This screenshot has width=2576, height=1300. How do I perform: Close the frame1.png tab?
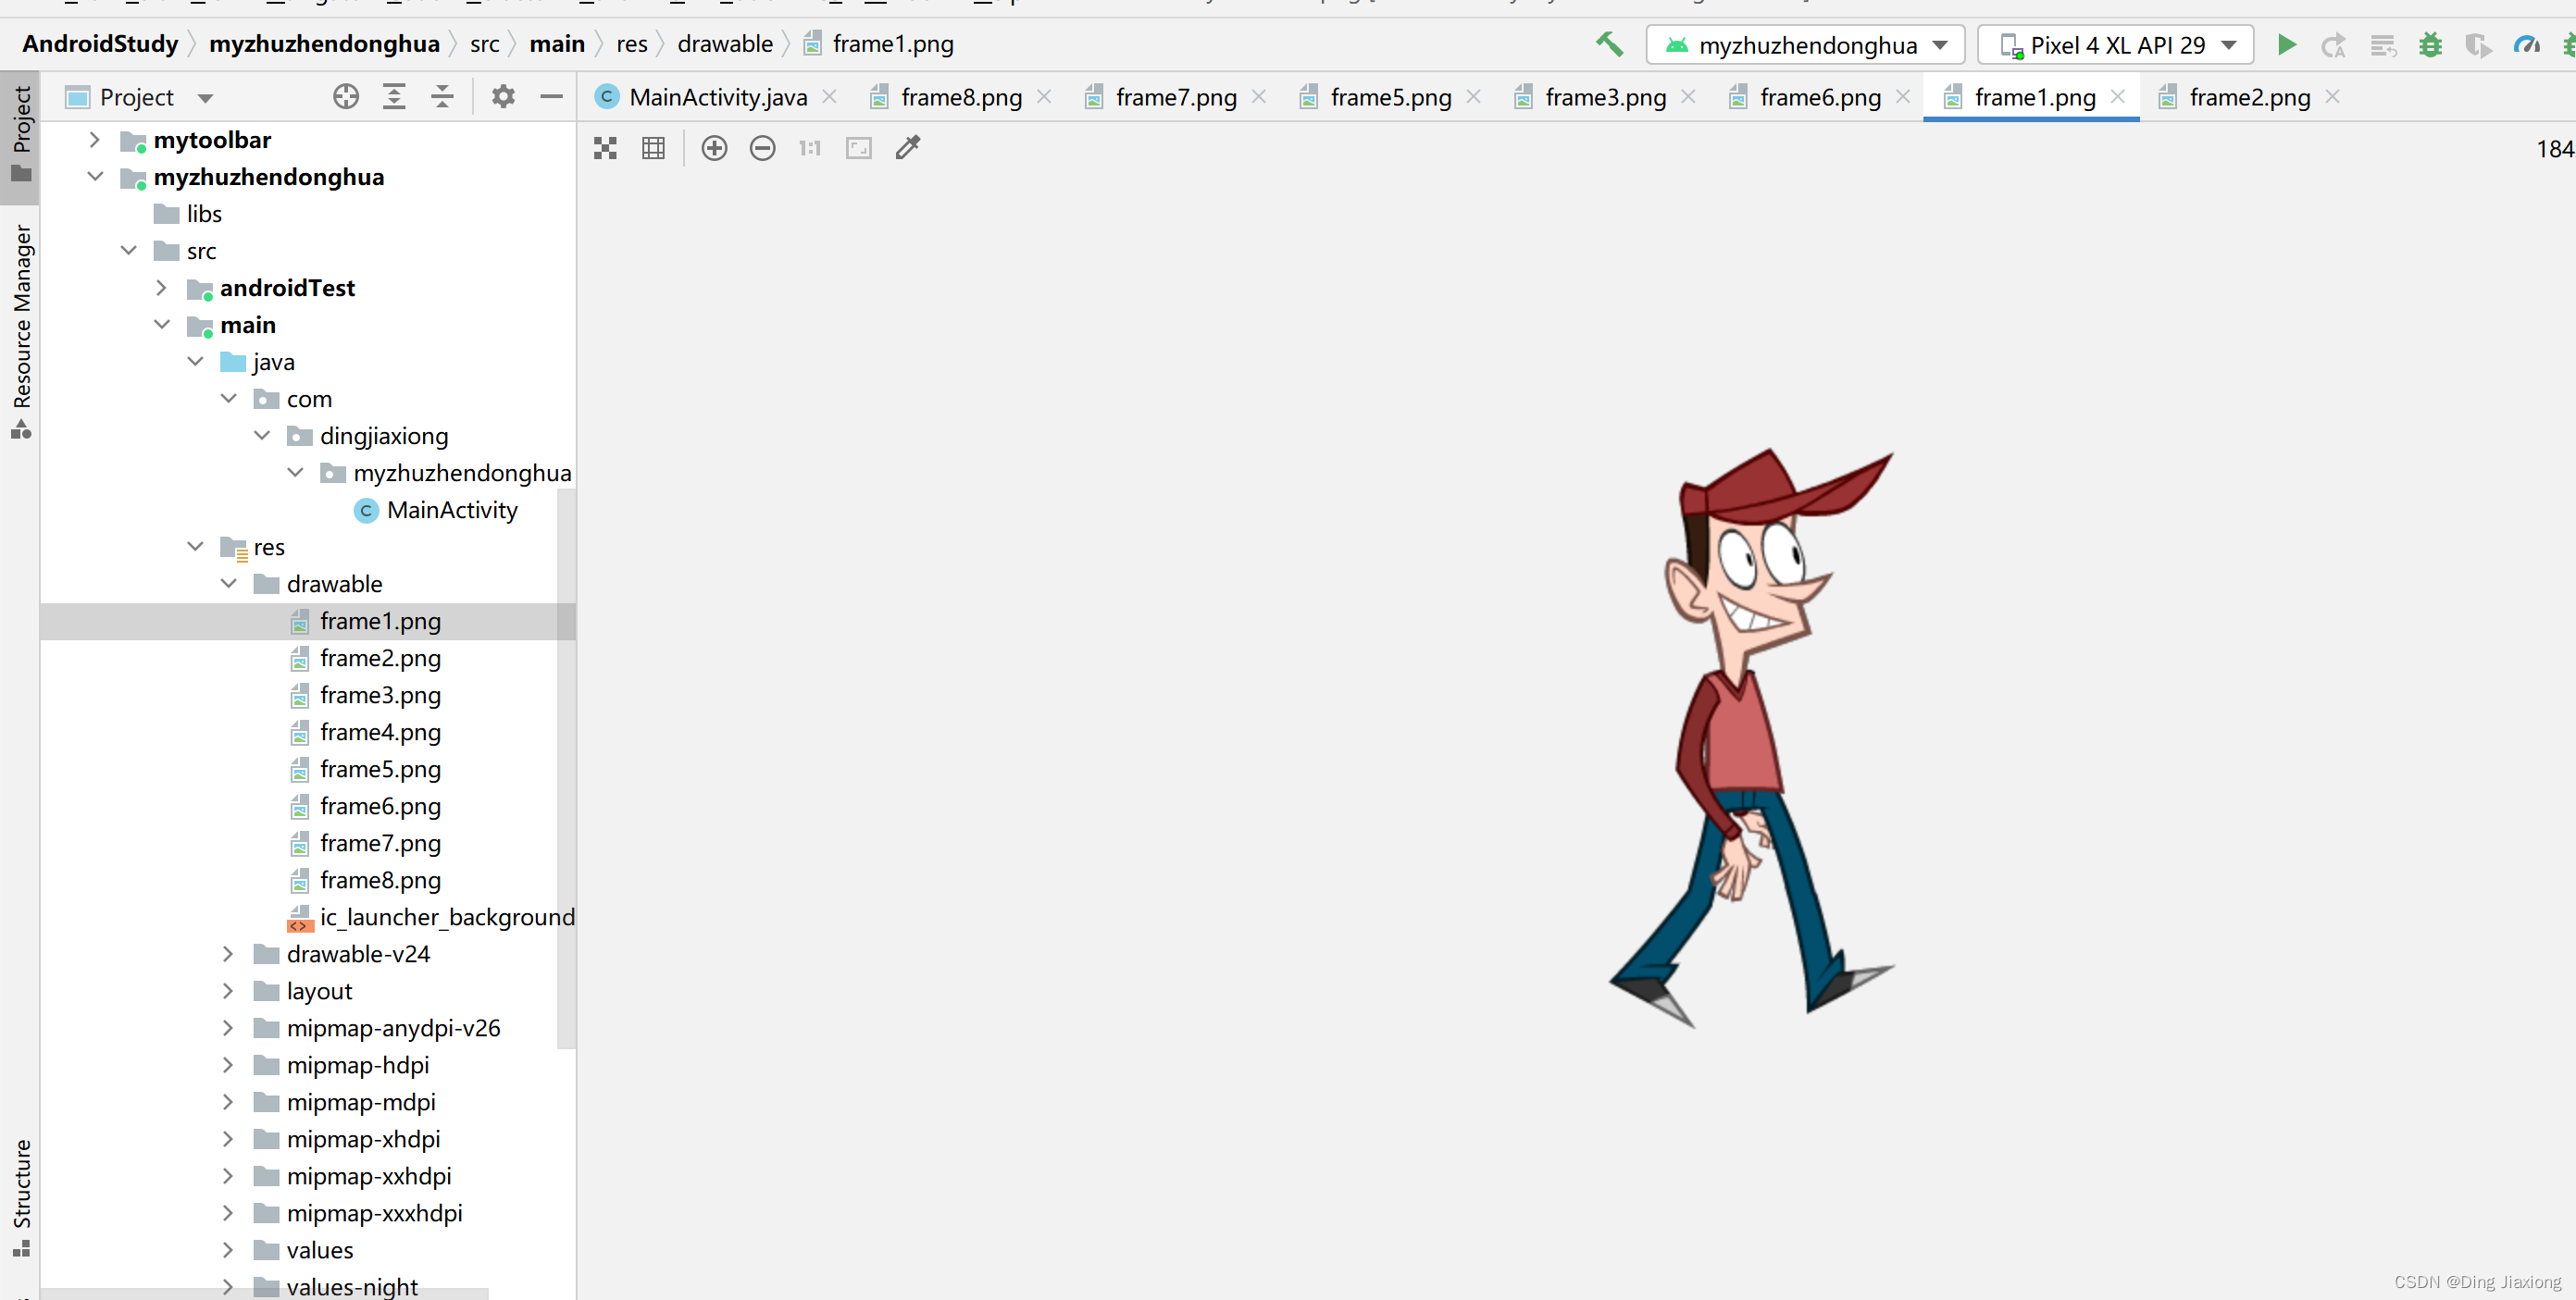point(2118,96)
